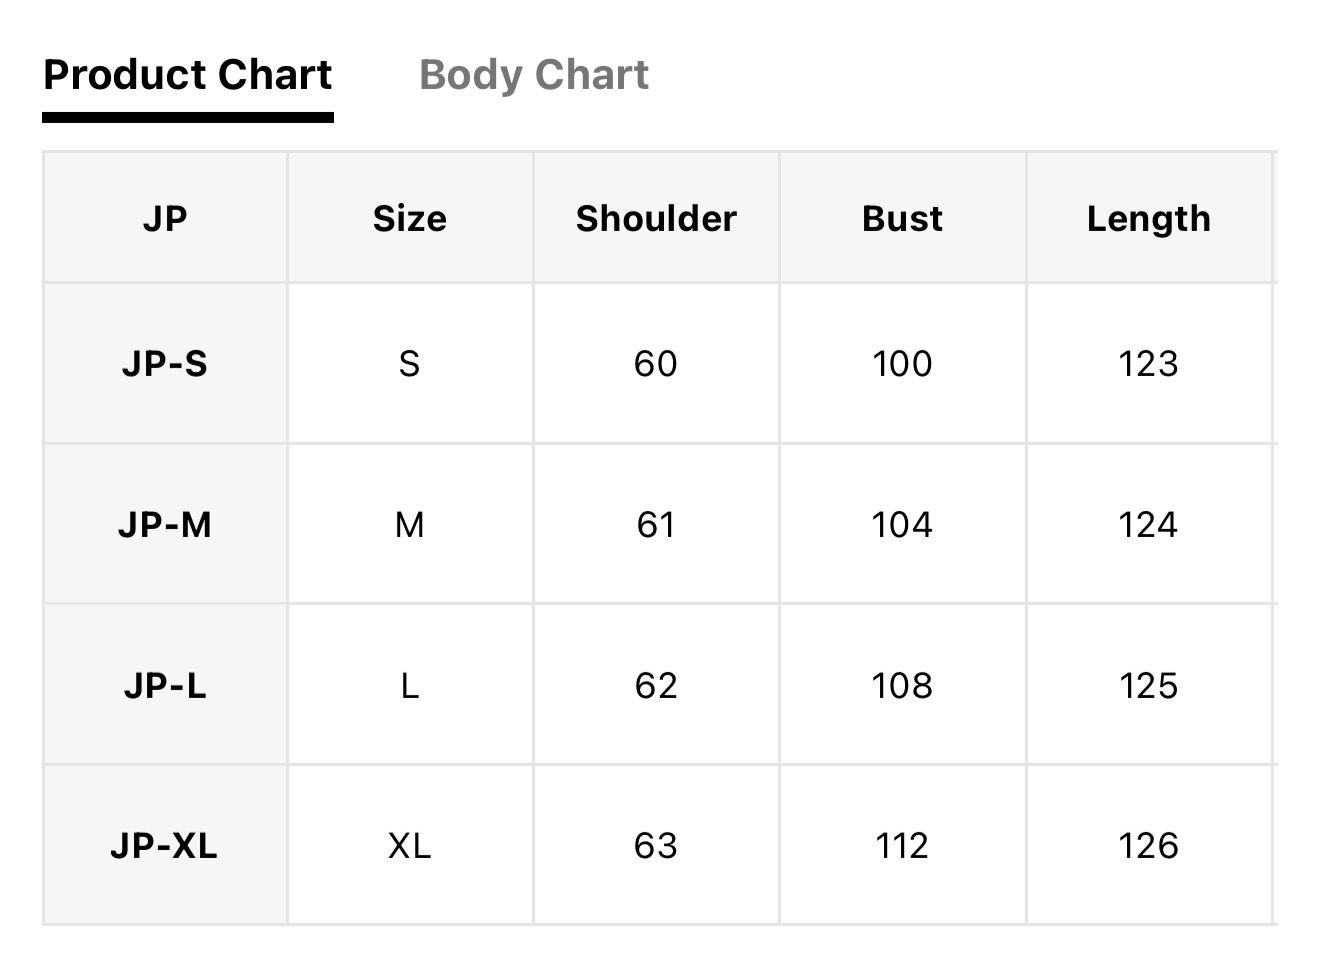Click the Bust column header

point(902,218)
